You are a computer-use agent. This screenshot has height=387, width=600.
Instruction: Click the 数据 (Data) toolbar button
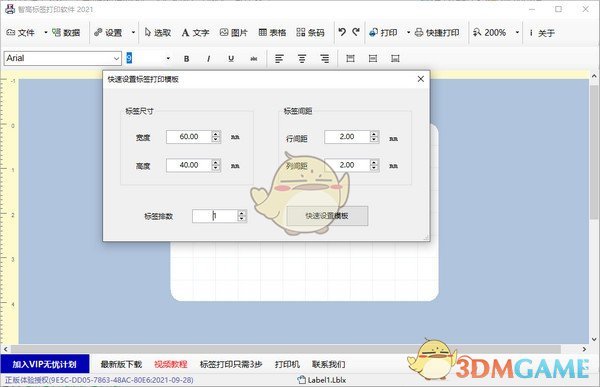66,33
